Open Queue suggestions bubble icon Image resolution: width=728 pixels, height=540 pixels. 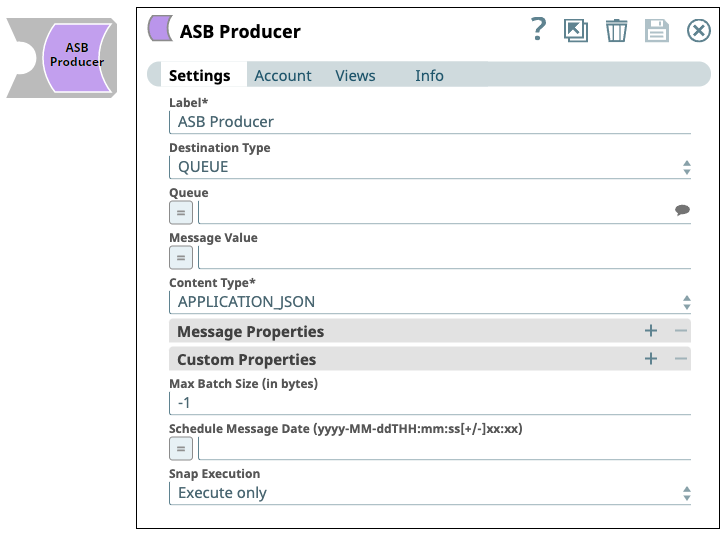(x=682, y=210)
